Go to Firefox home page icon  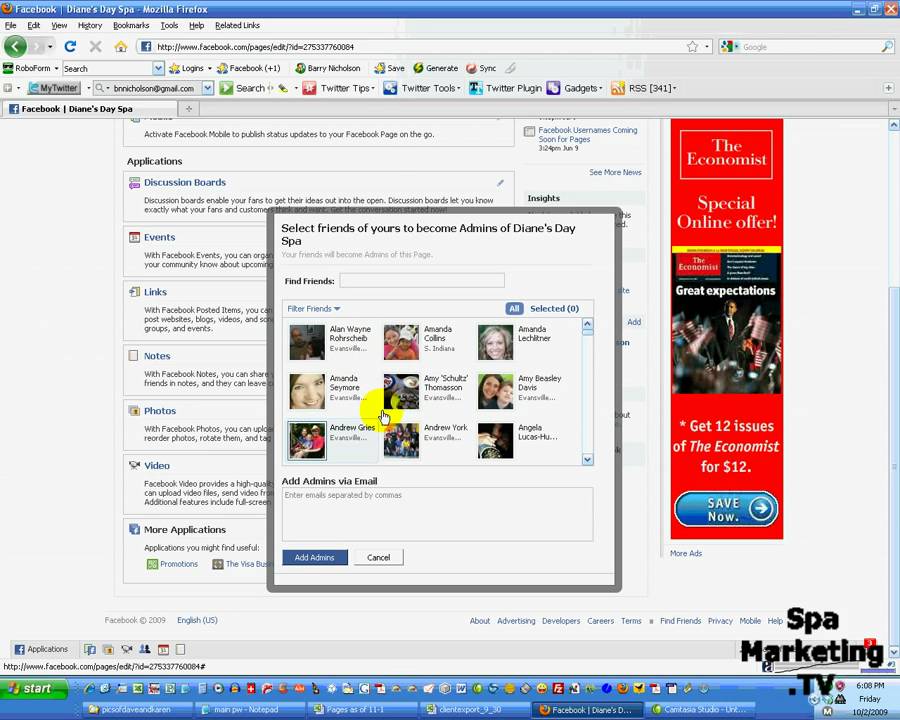[121, 47]
